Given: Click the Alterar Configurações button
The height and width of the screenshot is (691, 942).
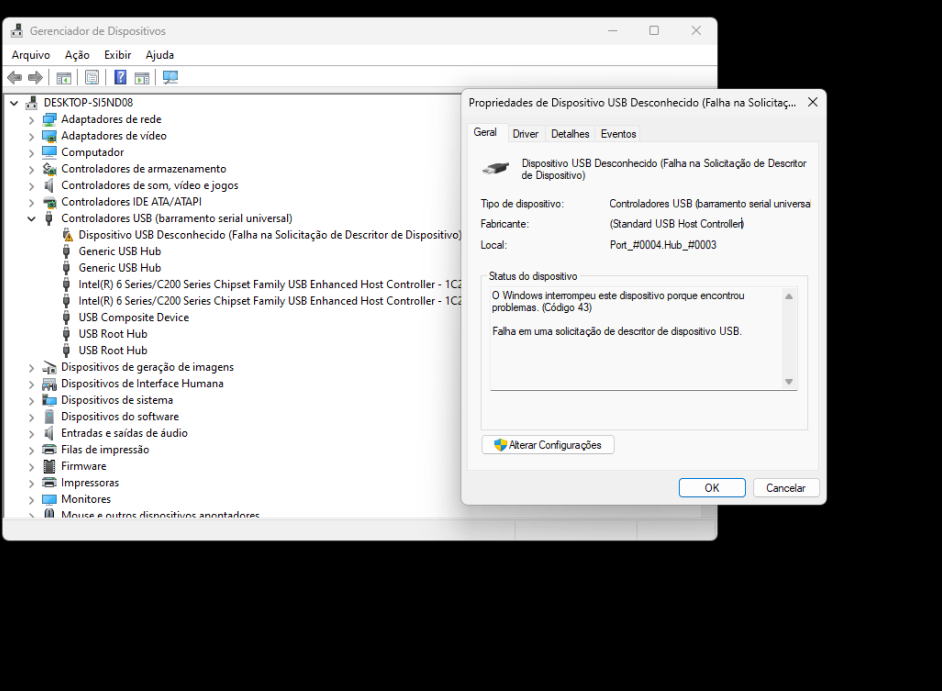Looking at the screenshot, I should coord(548,445).
